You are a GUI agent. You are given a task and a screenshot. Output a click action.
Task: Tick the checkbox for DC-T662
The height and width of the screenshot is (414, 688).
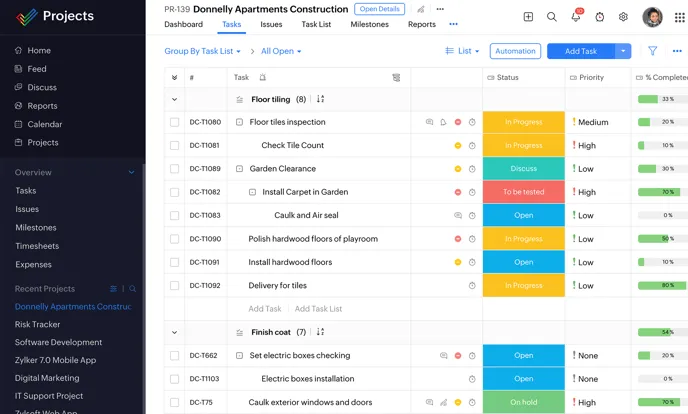[x=174, y=355]
